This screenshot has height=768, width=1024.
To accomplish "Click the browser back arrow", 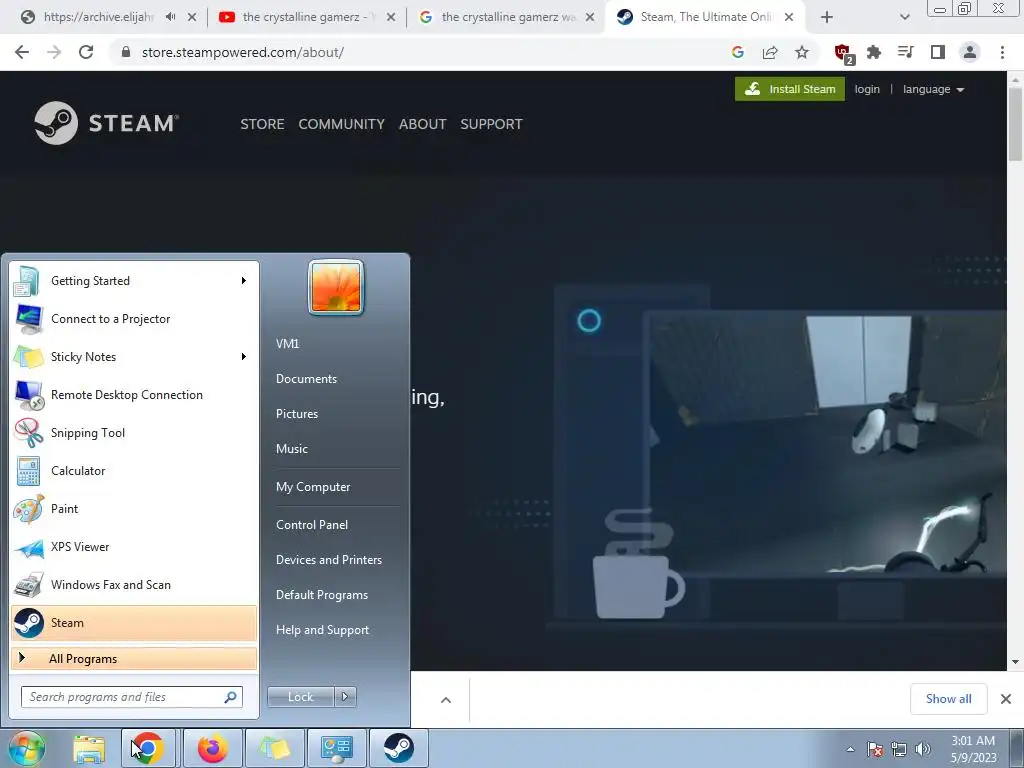I will tap(22, 52).
